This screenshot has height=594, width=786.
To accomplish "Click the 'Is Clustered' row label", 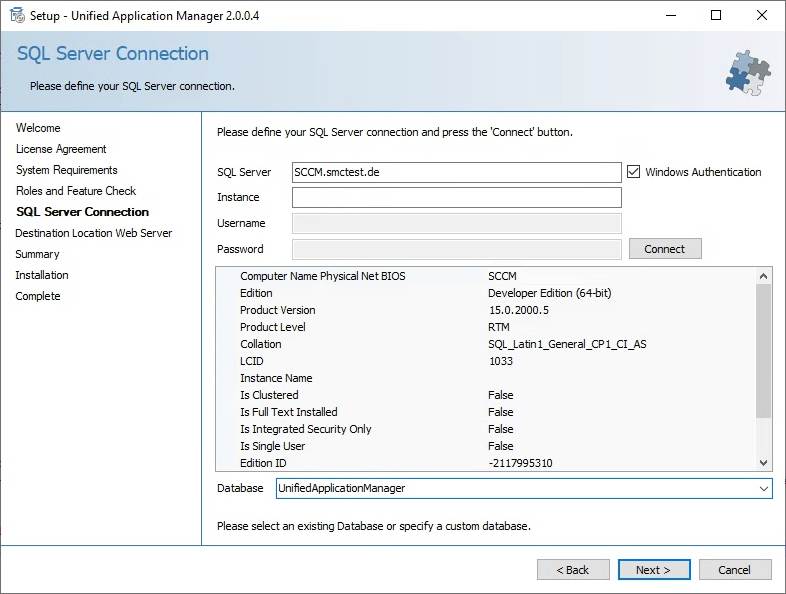I will tap(269, 395).
